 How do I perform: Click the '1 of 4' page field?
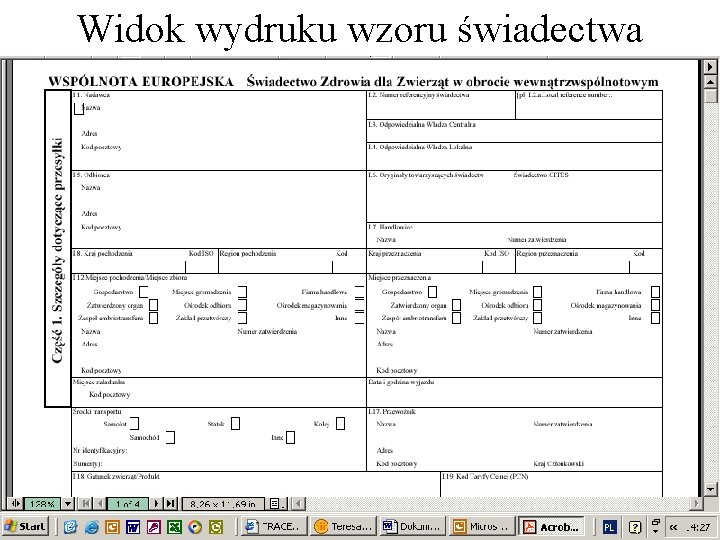click(128, 504)
